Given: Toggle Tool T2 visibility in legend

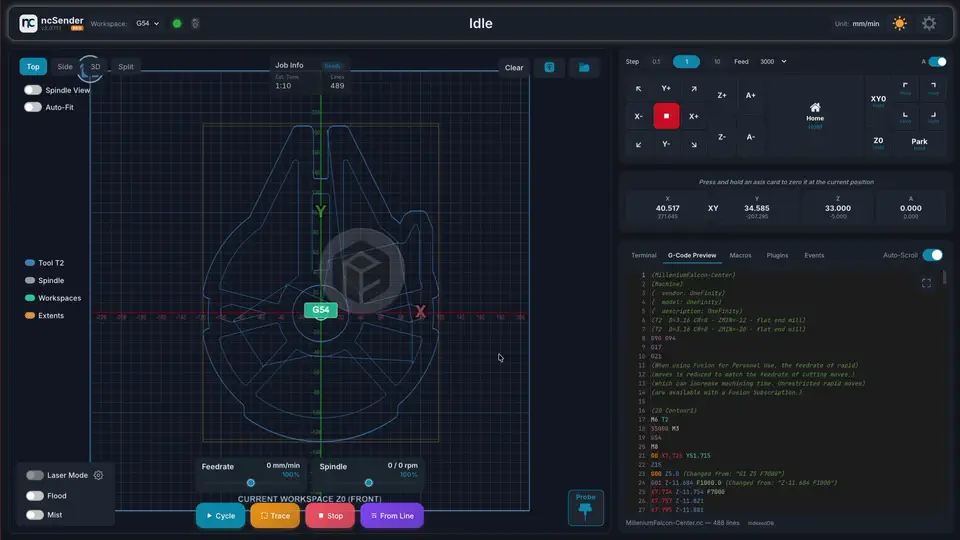Looking at the screenshot, I should pyautogui.click(x=44, y=263).
